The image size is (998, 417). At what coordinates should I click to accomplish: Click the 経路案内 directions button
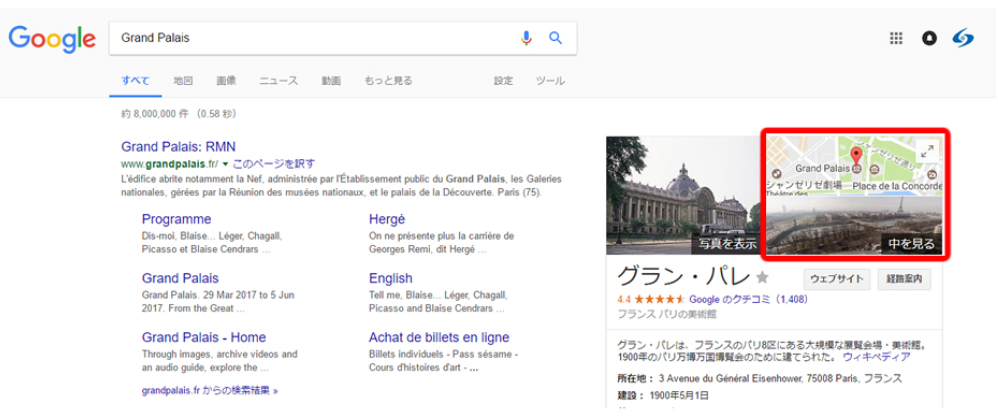904,278
